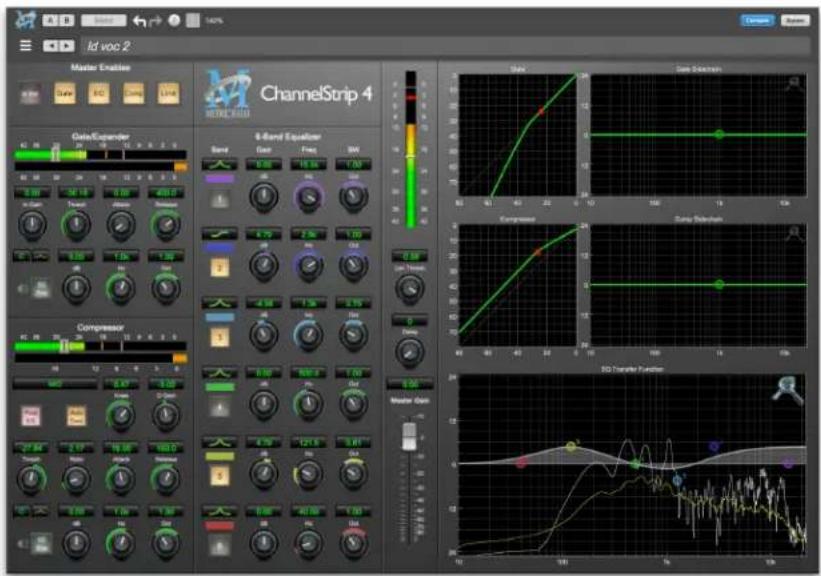Toggle the EQ master enable button

[x=99, y=93]
